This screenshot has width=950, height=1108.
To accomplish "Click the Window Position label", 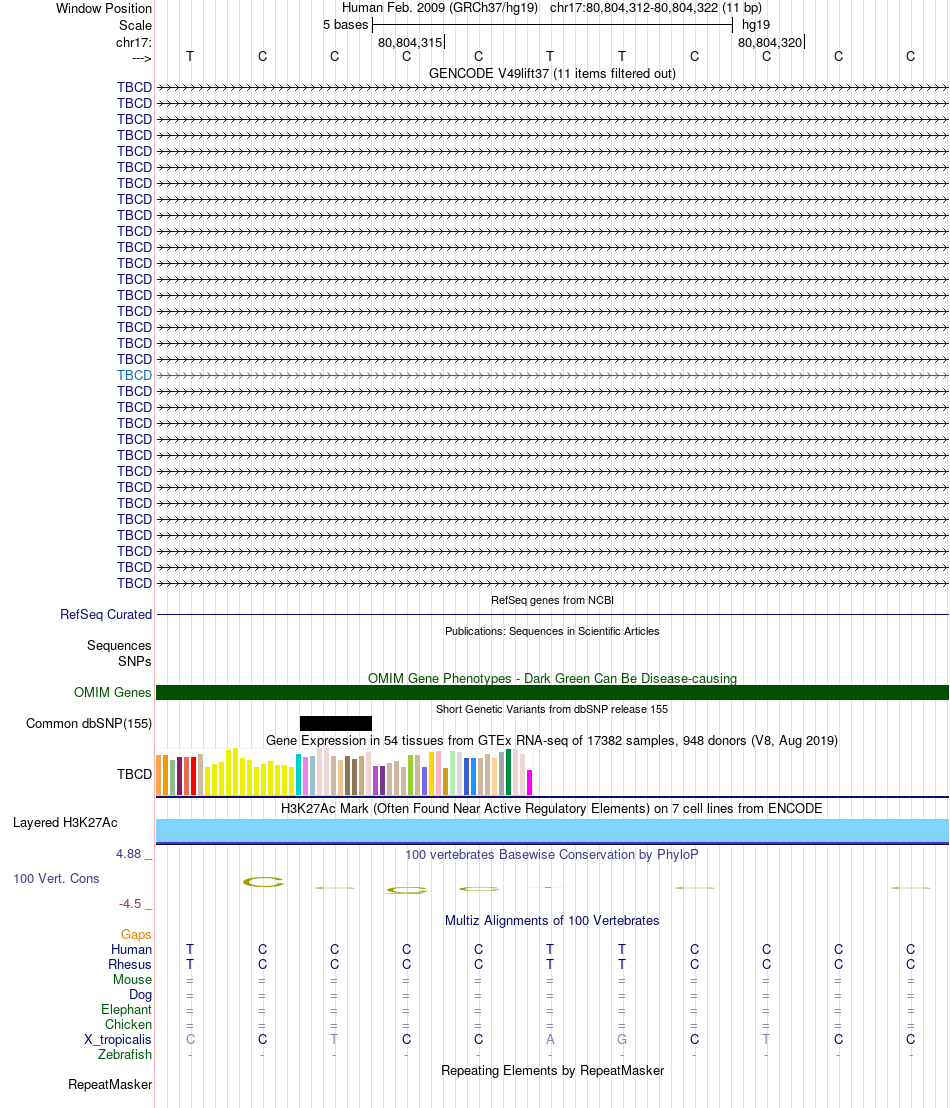I will (x=104, y=8).
